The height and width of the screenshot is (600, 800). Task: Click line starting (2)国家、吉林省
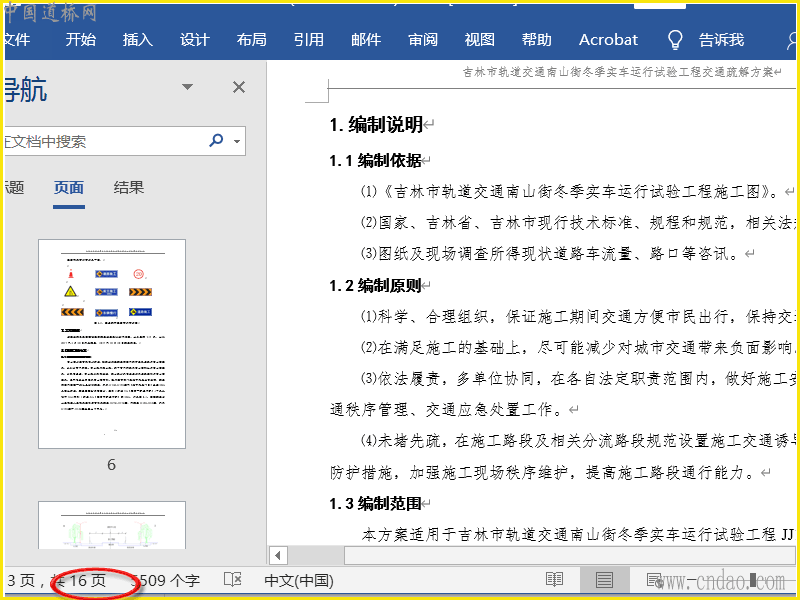pos(577,222)
